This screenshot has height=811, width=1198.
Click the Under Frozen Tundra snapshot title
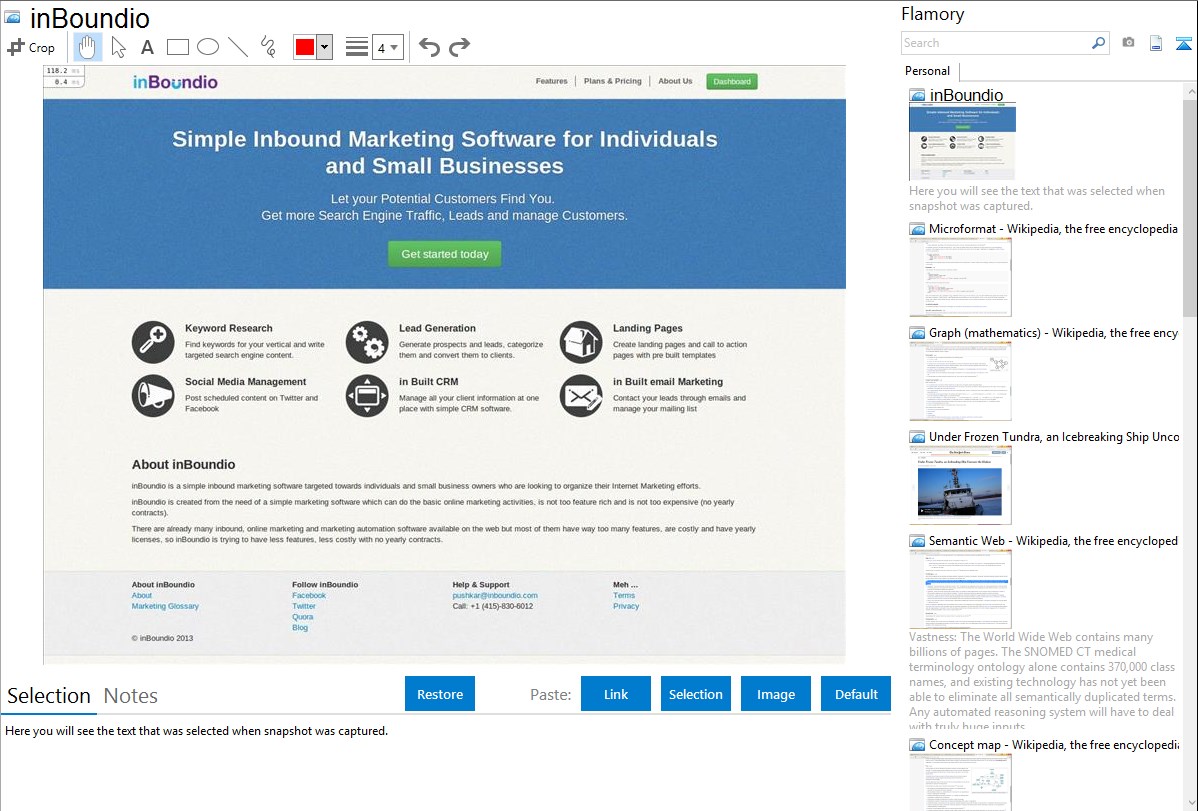[1054, 436]
